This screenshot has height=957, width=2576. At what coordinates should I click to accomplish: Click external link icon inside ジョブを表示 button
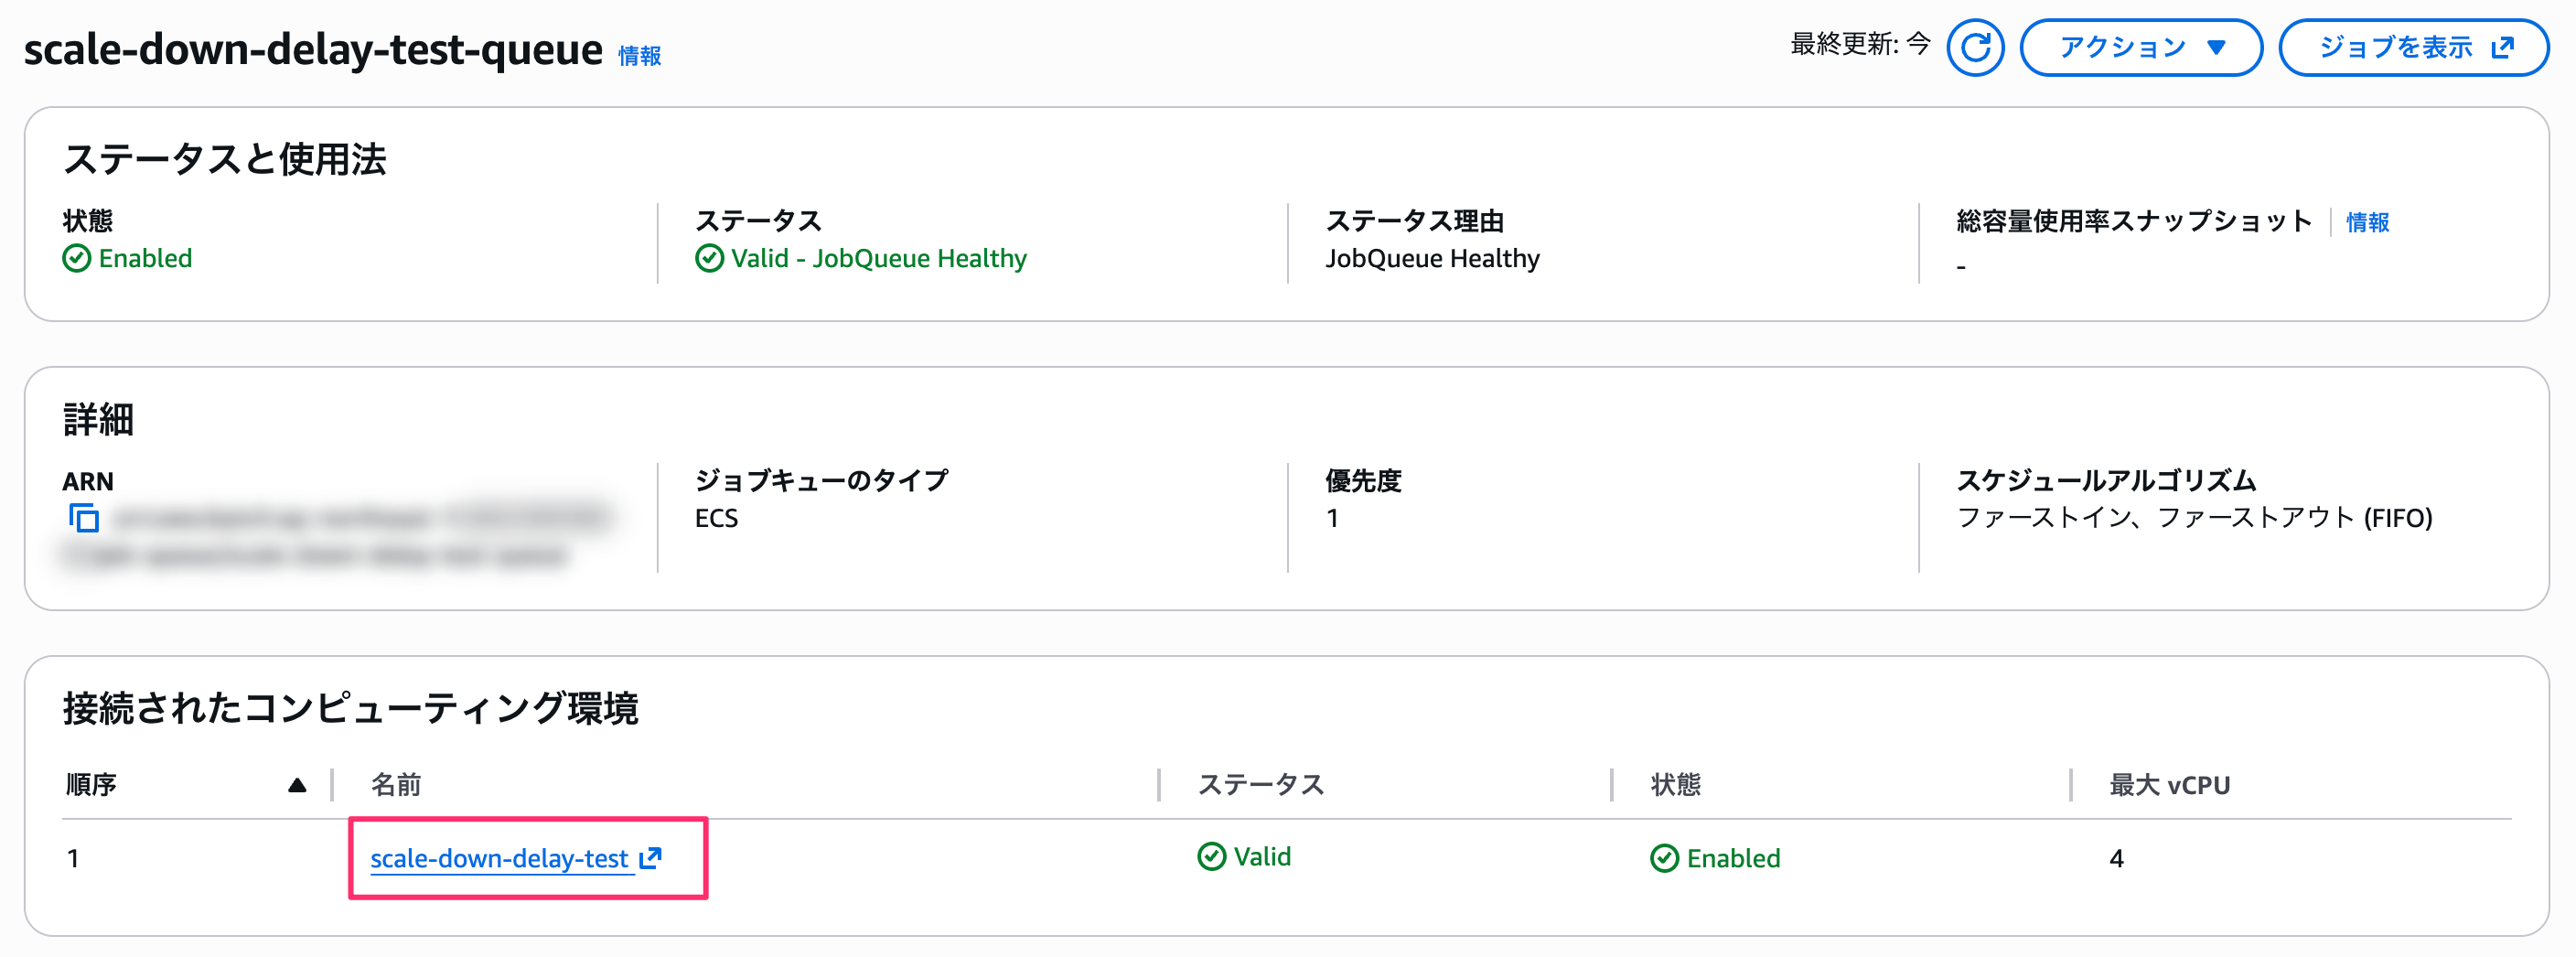point(2502,46)
